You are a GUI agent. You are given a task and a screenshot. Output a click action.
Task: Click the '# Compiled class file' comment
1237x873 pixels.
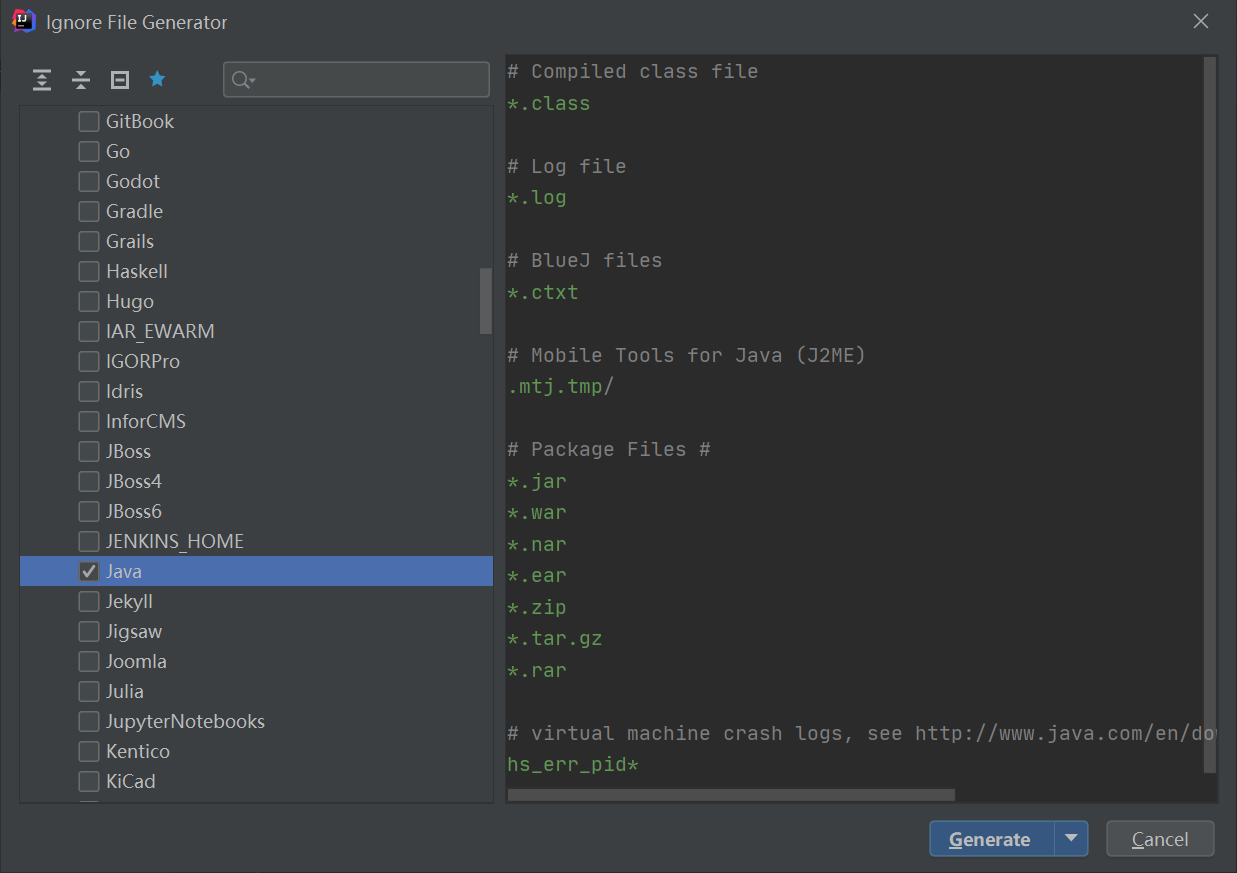(x=633, y=71)
